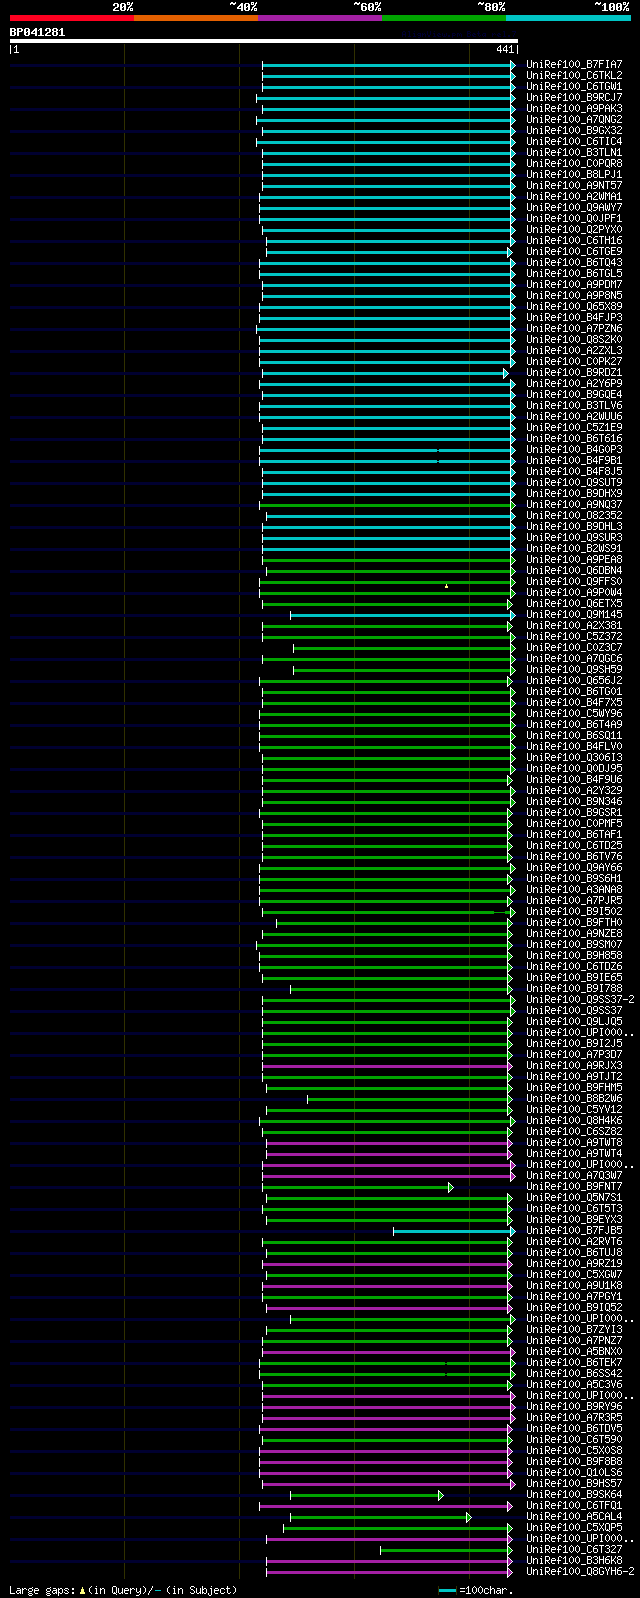This screenshot has height=1598, width=640.
Task: Click the purple alignment bar of UniRef100_Q8GYH6-2
Action: [389, 1571]
